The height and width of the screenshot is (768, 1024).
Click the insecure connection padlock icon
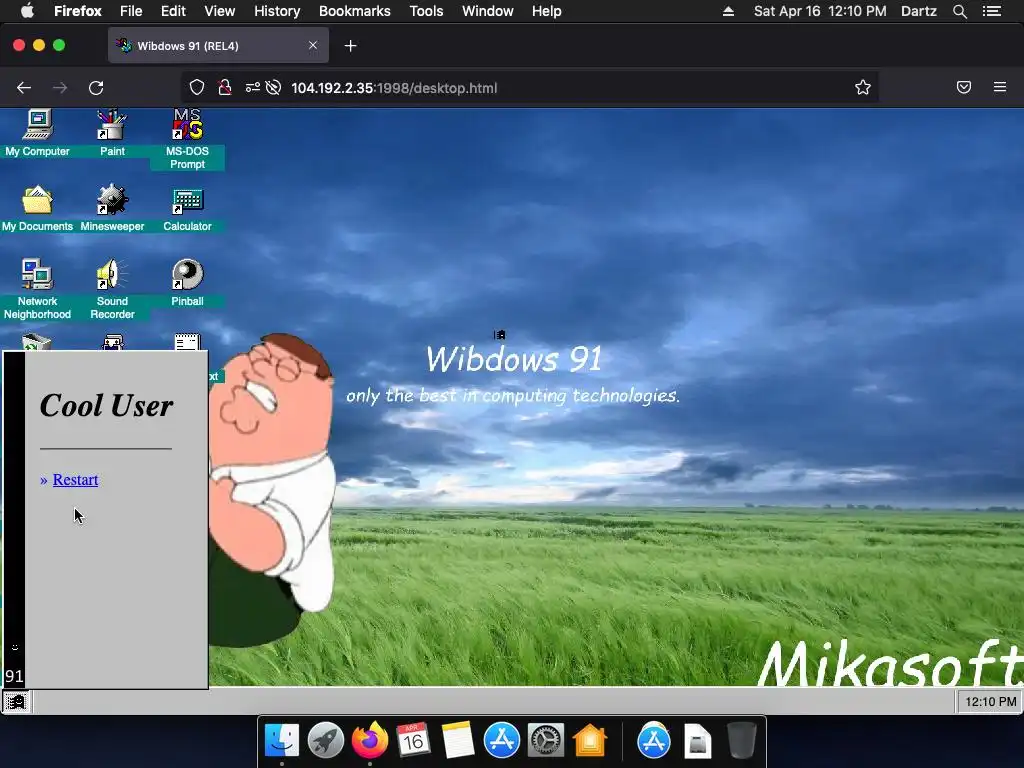(x=225, y=88)
